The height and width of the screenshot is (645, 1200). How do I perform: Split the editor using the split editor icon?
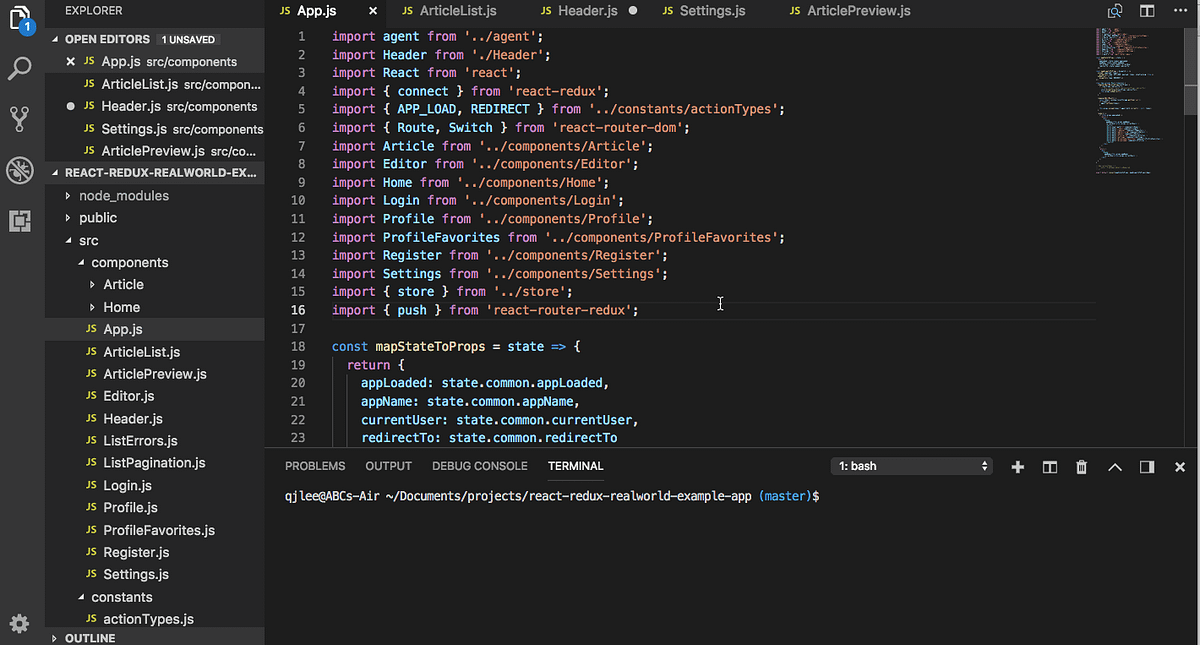[x=1146, y=10]
